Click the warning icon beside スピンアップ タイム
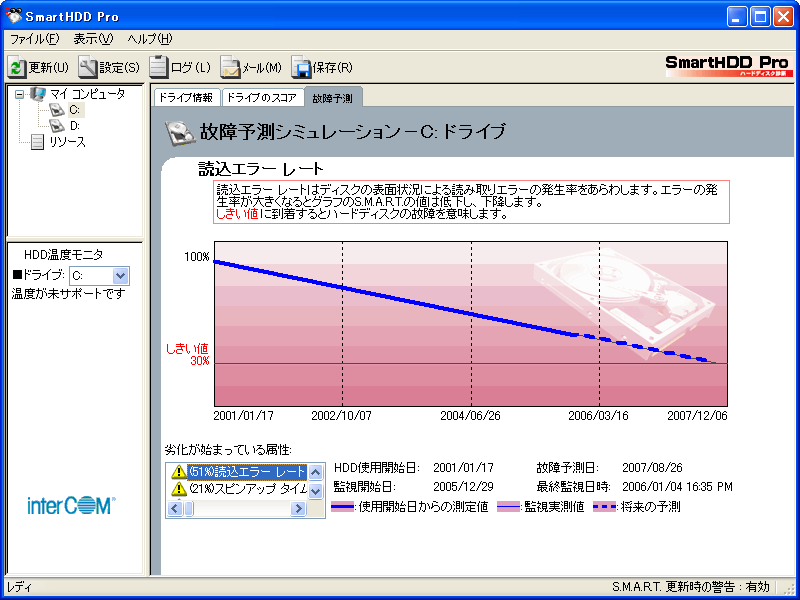800x600 pixels. [x=179, y=489]
